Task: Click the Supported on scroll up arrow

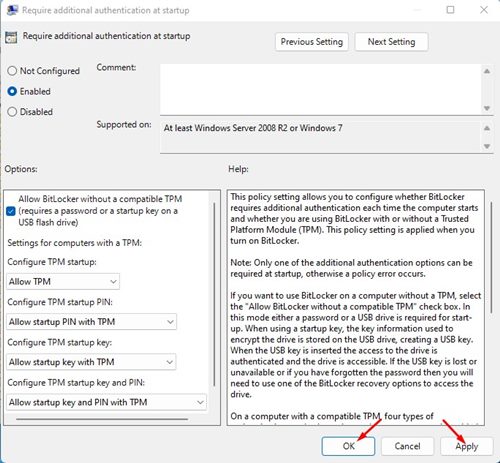Action: click(487, 128)
